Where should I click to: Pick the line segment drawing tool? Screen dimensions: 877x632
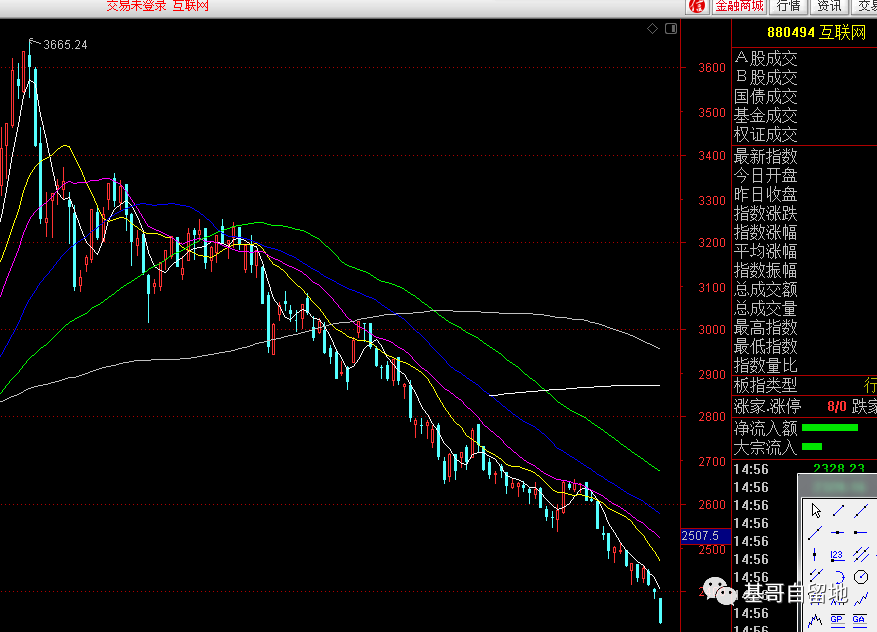pos(838,510)
